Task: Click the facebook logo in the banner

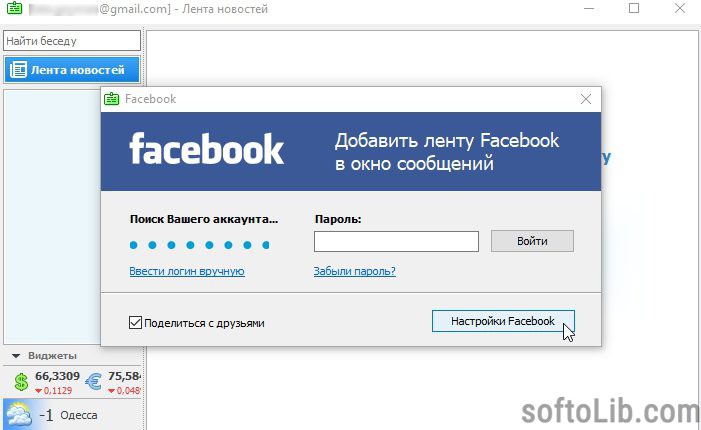Action: tap(207, 149)
